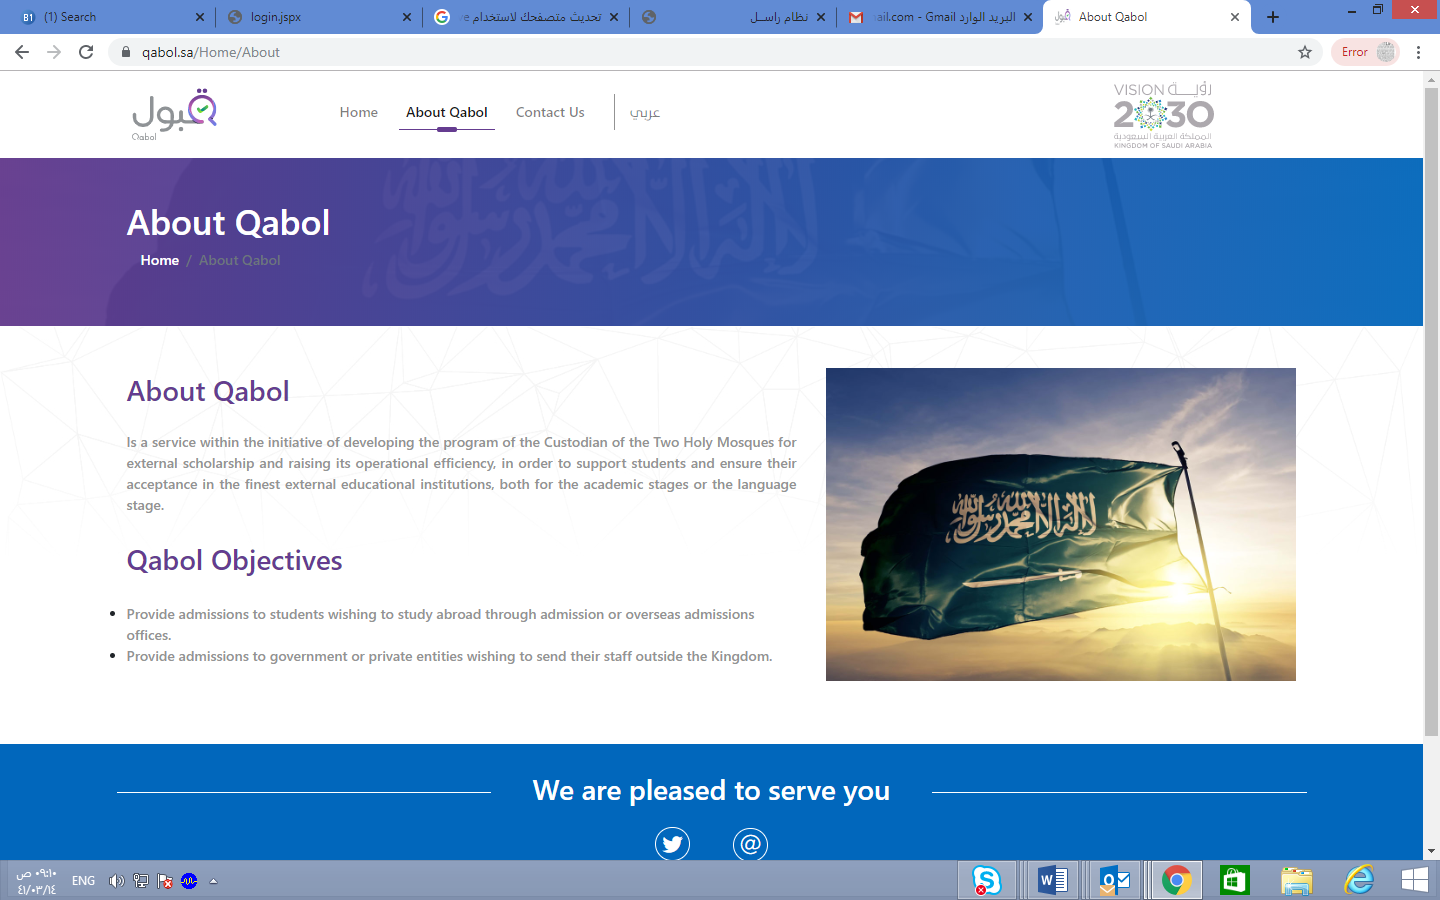Open the Windows Store taskbar icon
The width and height of the screenshot is (1440, 900).
[1235, 880]
